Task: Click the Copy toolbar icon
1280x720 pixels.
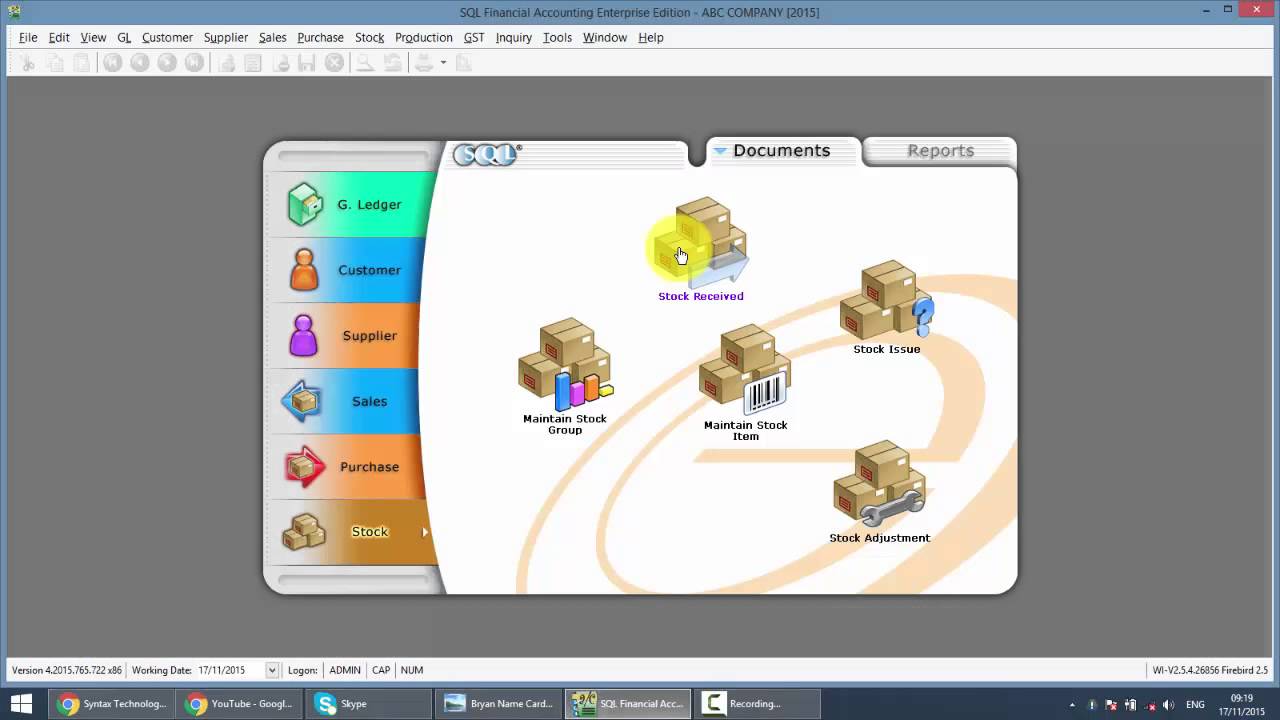Action: click(55, 63)
